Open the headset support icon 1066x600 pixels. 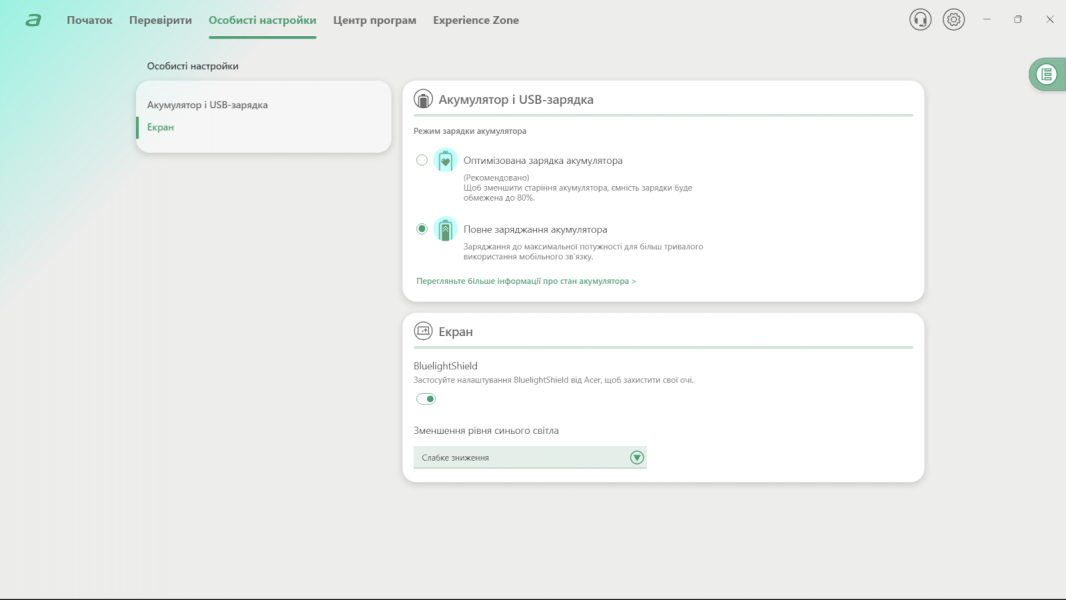tap(920, 20)
